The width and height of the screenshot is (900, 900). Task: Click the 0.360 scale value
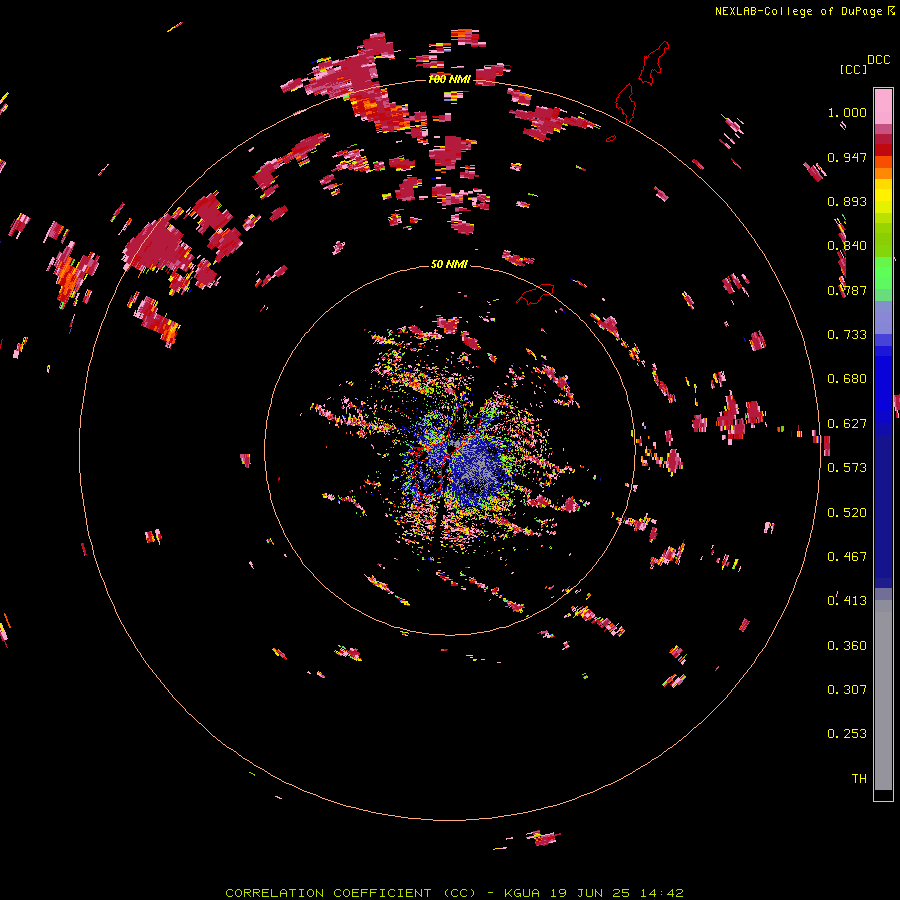[x=847, y=646]
